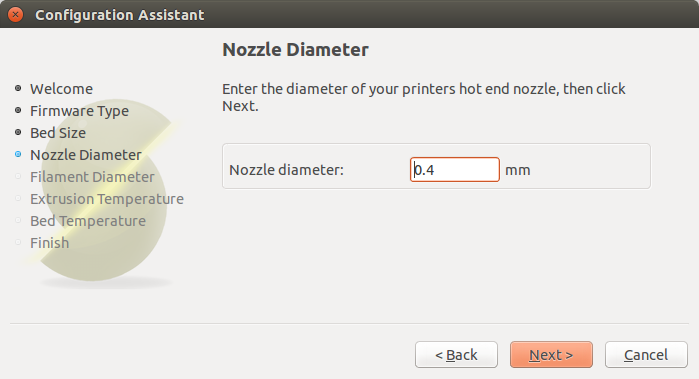Click the Nozzle Diameter page heading
Viewport: 699px width, 379px height.
click(295, 49)
